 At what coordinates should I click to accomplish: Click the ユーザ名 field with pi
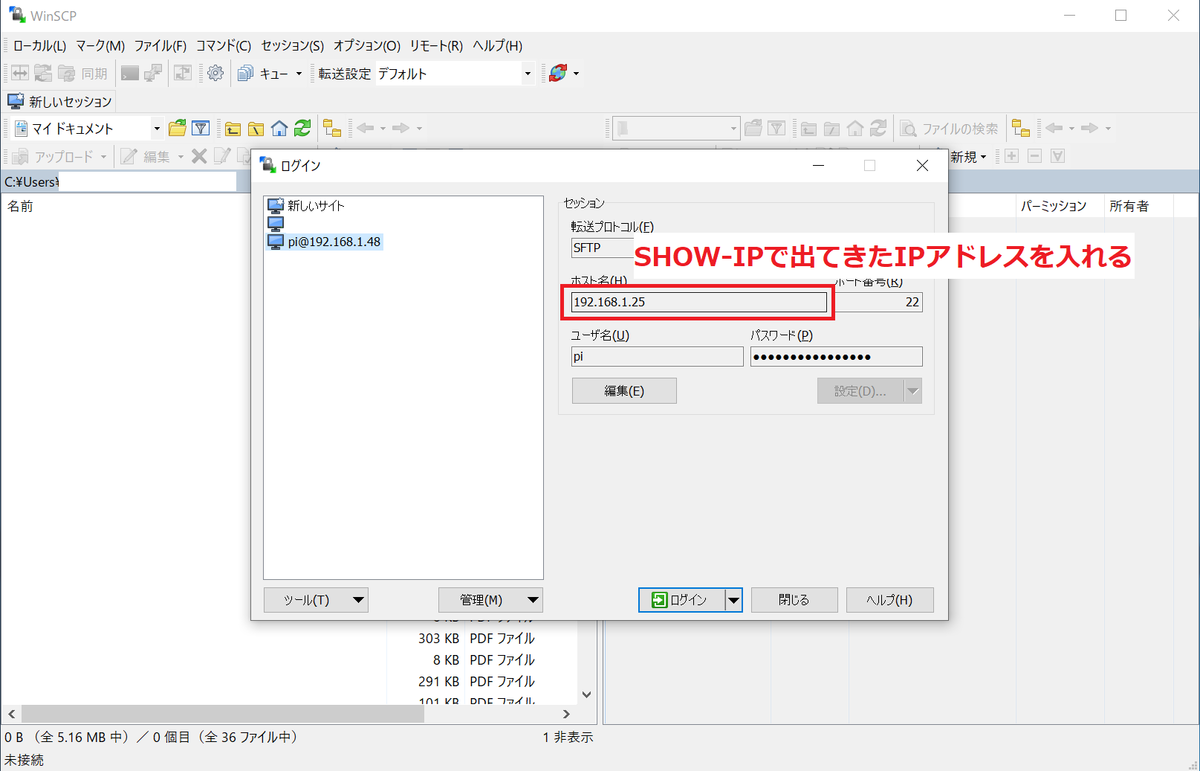tap(657, 357)
